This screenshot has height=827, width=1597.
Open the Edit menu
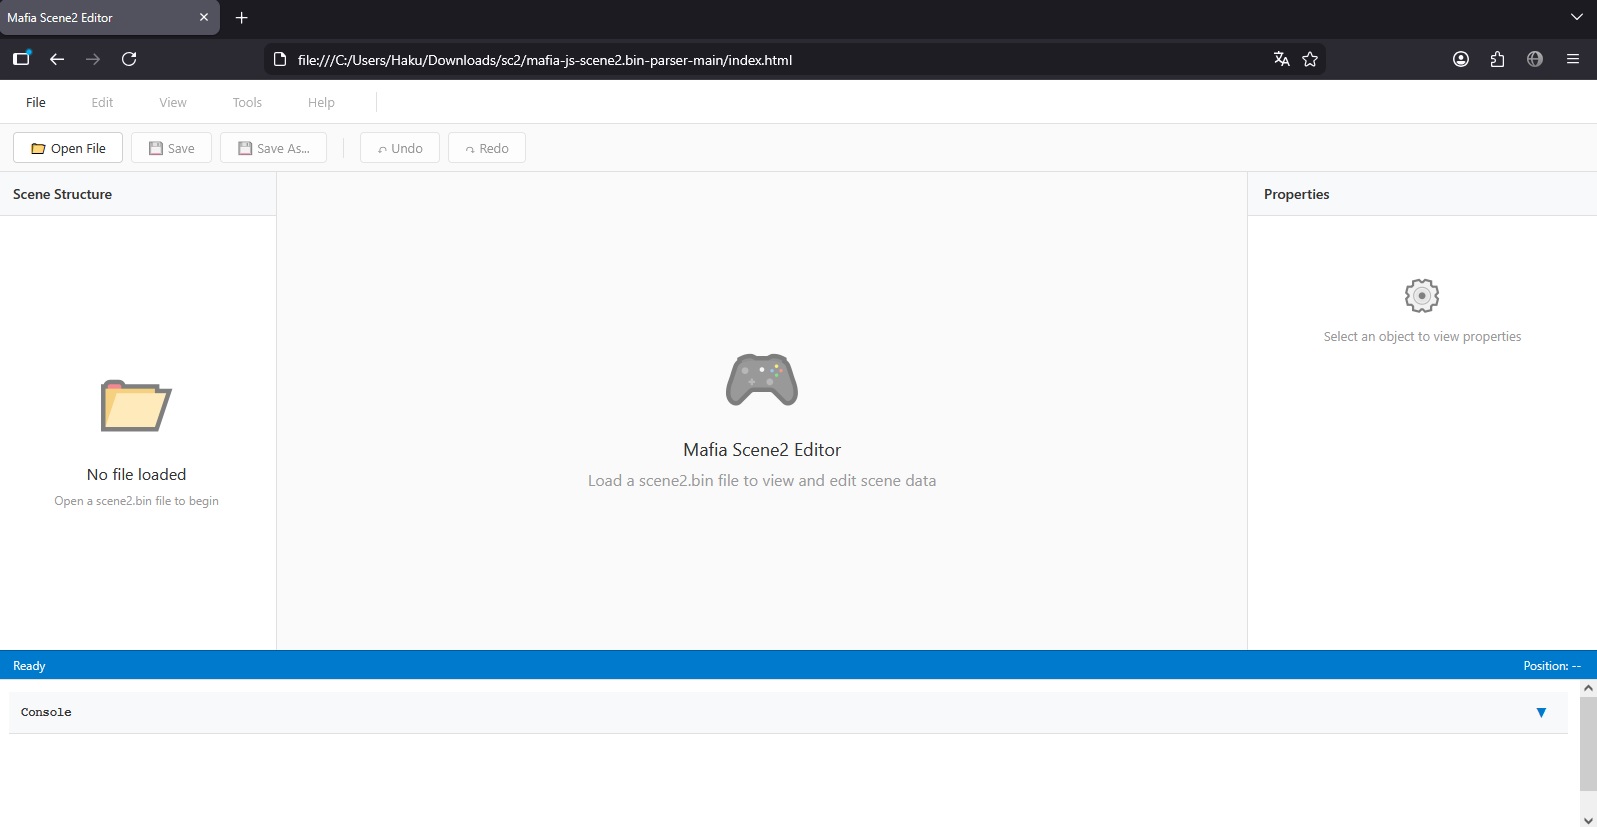pos(102,102)
